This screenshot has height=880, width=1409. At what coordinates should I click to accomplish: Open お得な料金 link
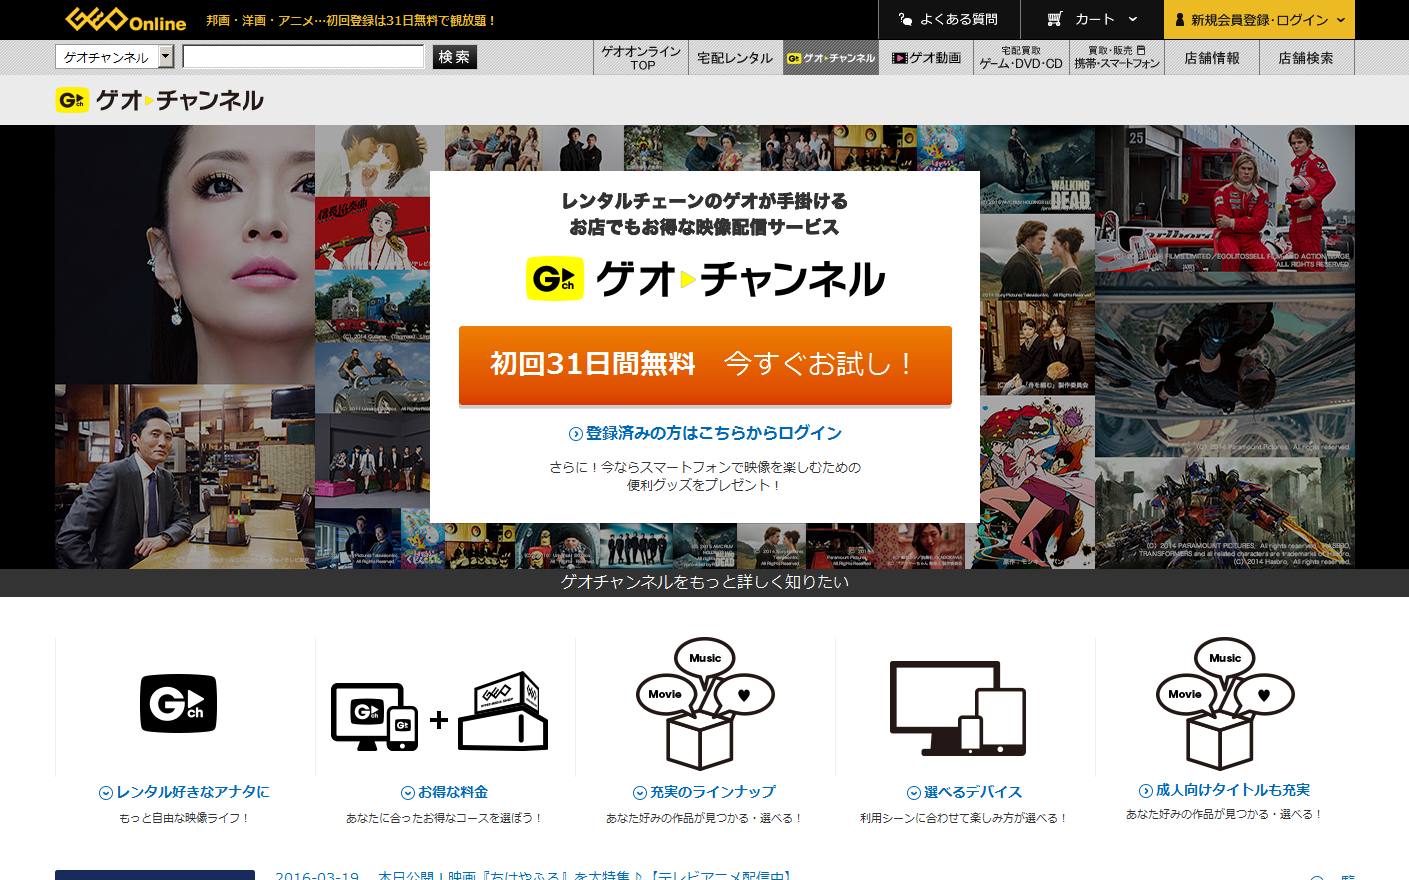(x=444, y=792)
